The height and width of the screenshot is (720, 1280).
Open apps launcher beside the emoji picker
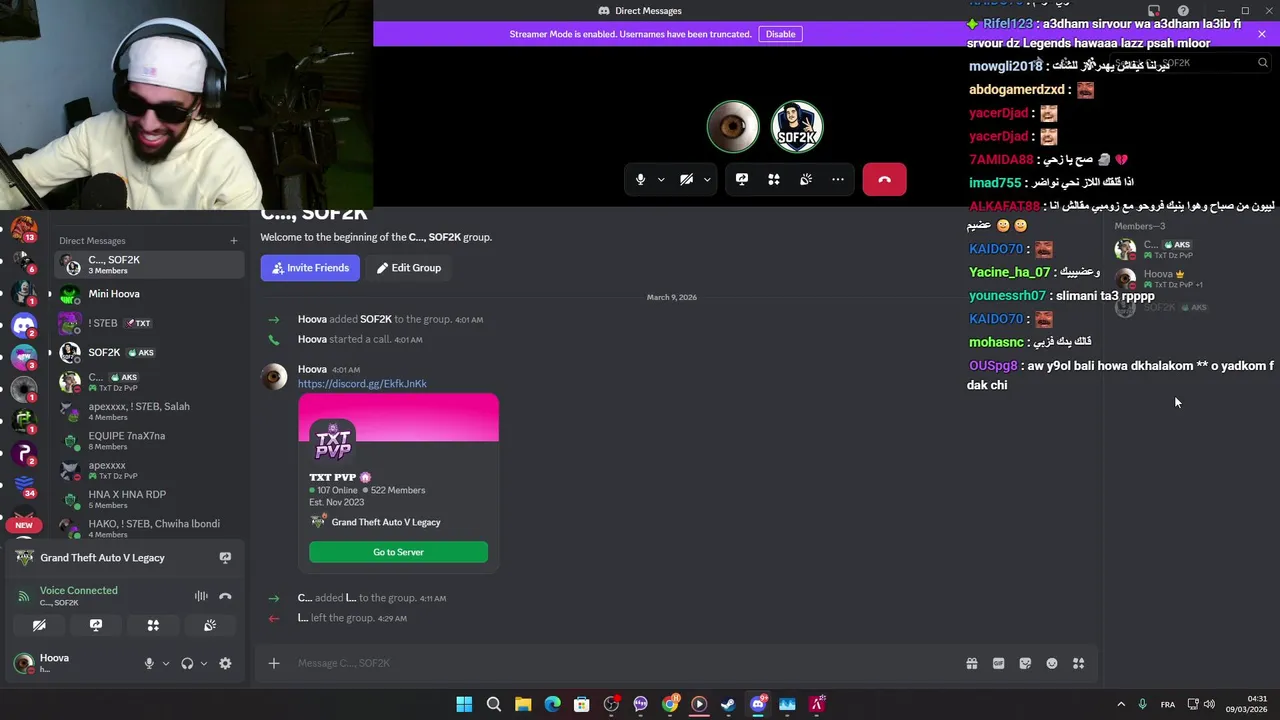1079,663
